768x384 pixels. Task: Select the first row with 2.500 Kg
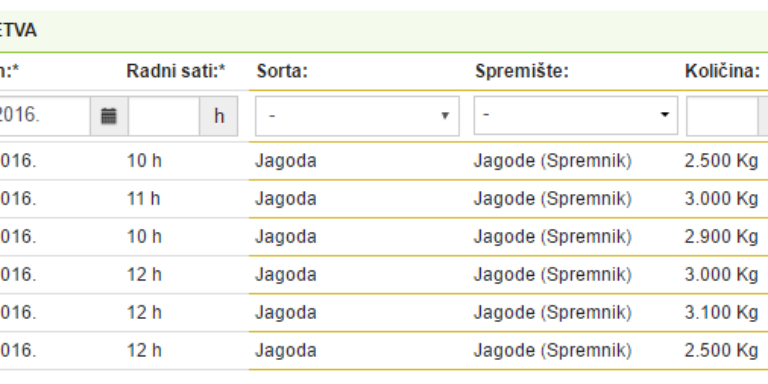384,161
